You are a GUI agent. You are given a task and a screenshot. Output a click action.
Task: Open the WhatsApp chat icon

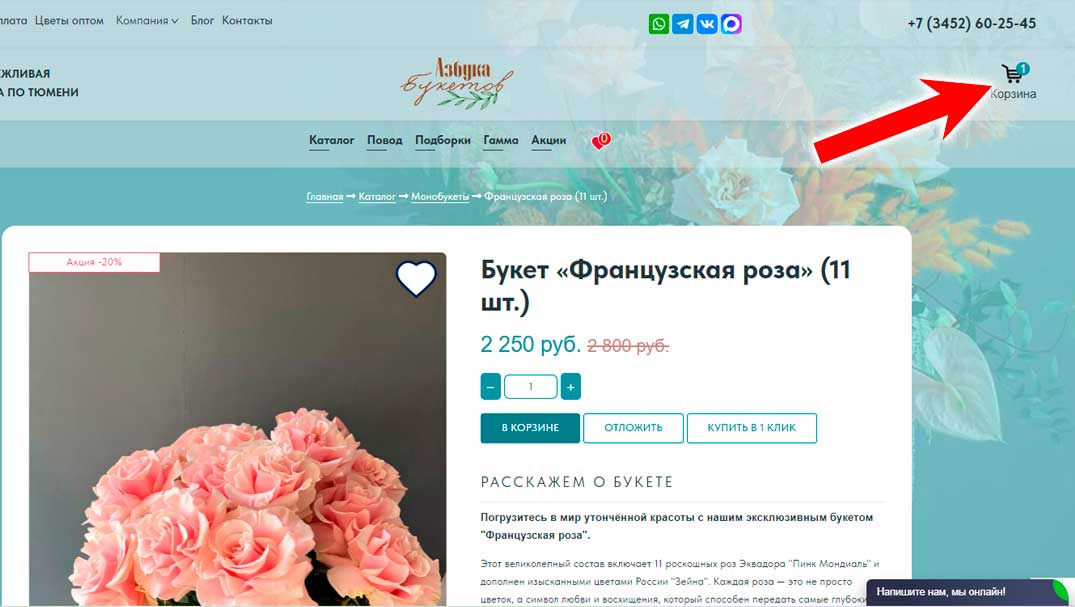pos(658,24)
